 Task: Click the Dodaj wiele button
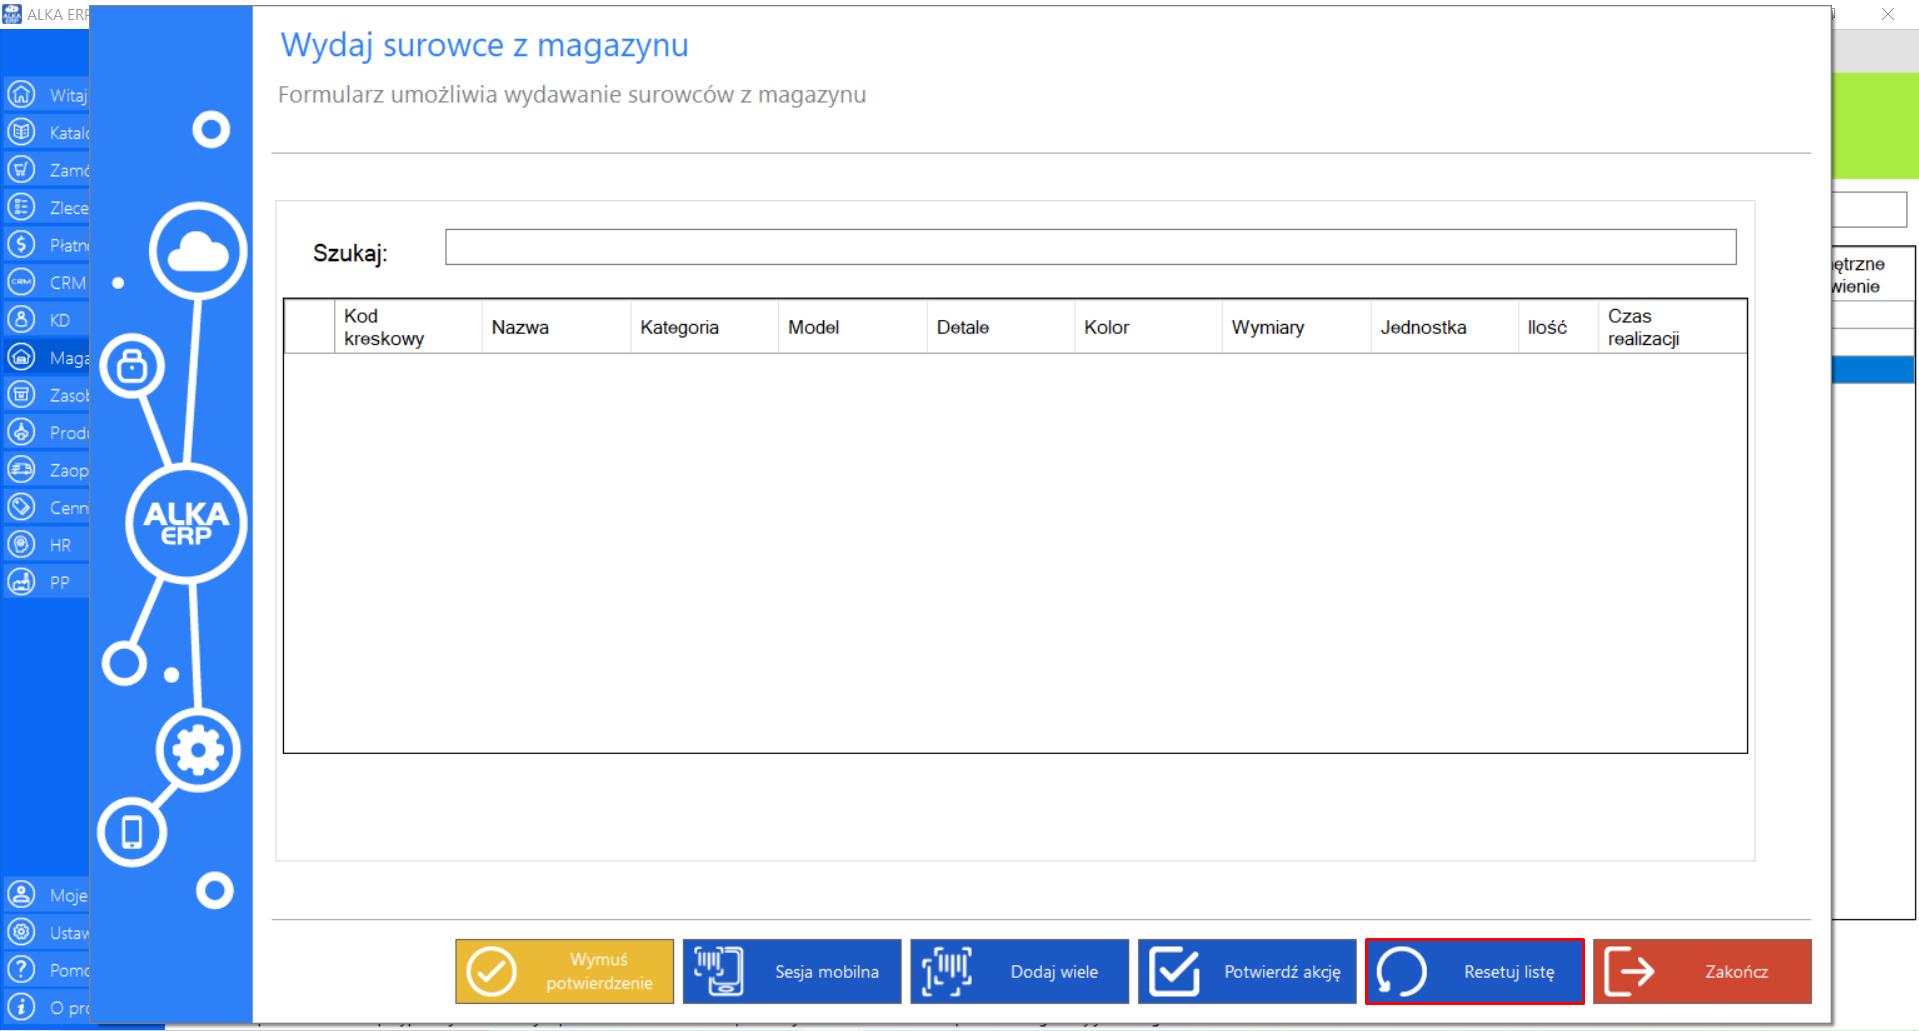point(1020,971)
